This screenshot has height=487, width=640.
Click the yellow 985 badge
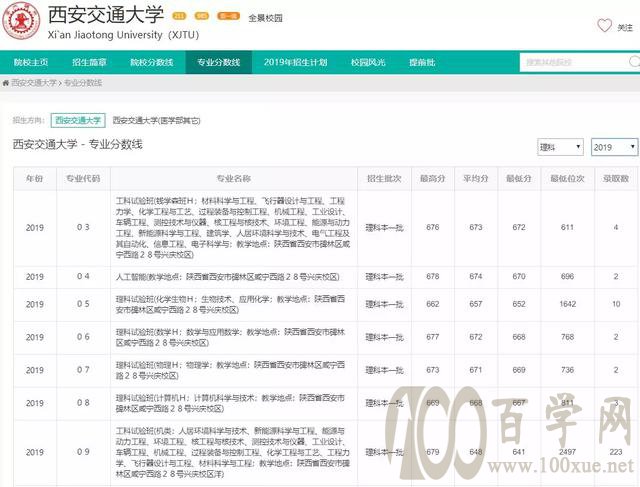coord(202,16)
